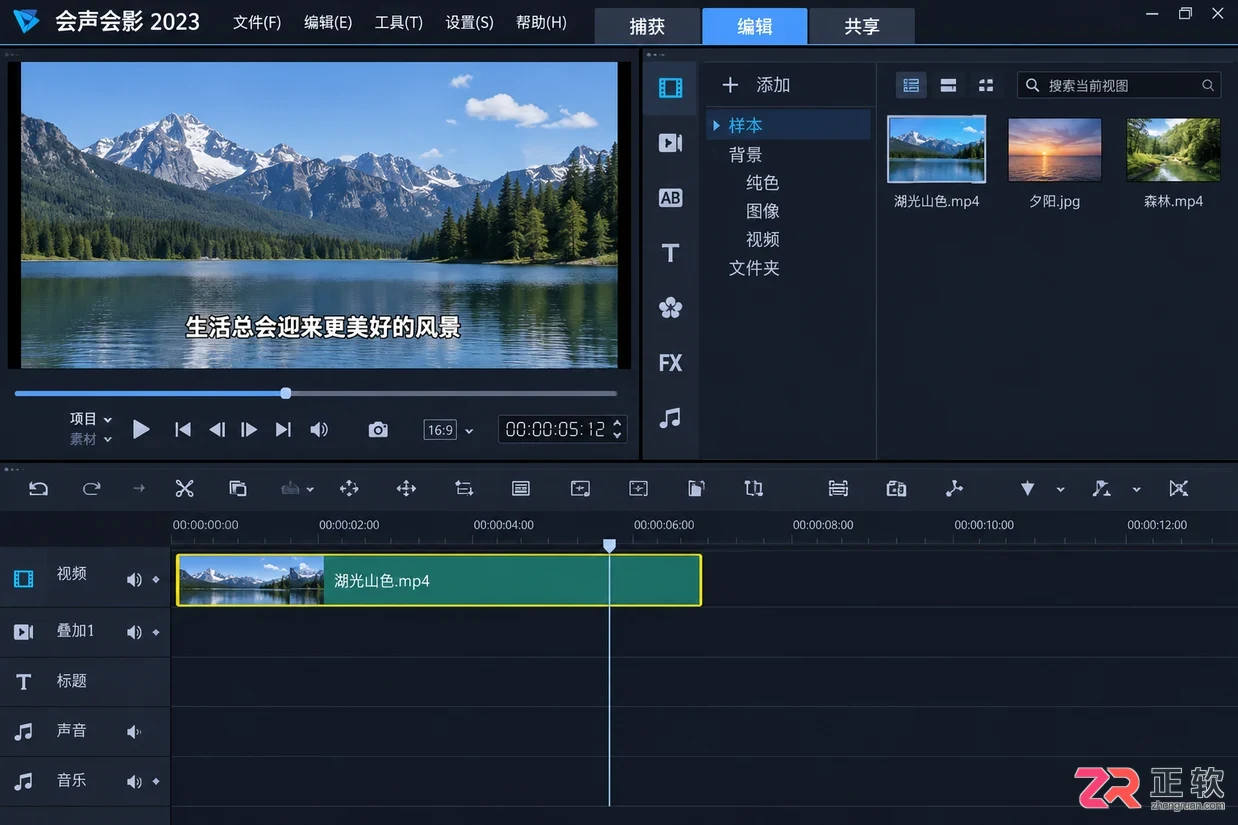This screenshot has height=825, width=1238.
Task: Step forward one frame in the preview
Action: coord(249,429)
